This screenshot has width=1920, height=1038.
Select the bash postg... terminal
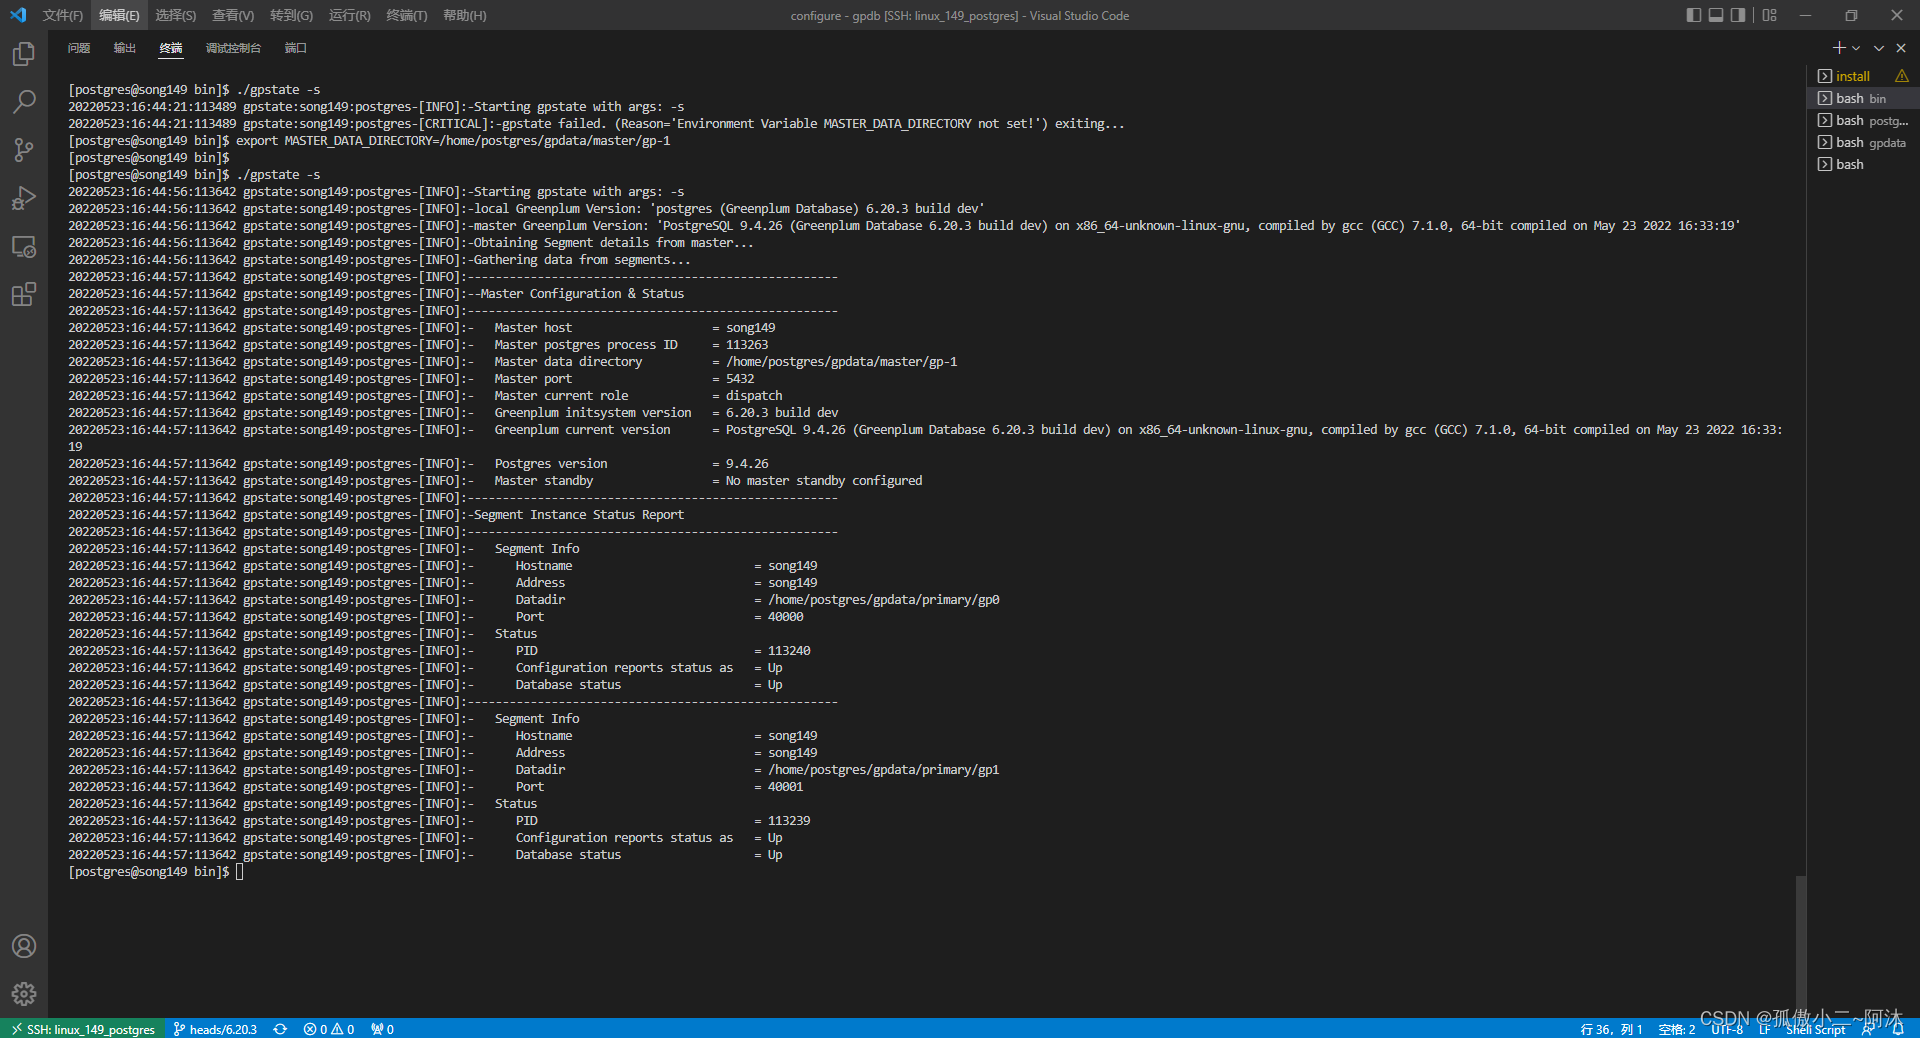(1863, 120)
